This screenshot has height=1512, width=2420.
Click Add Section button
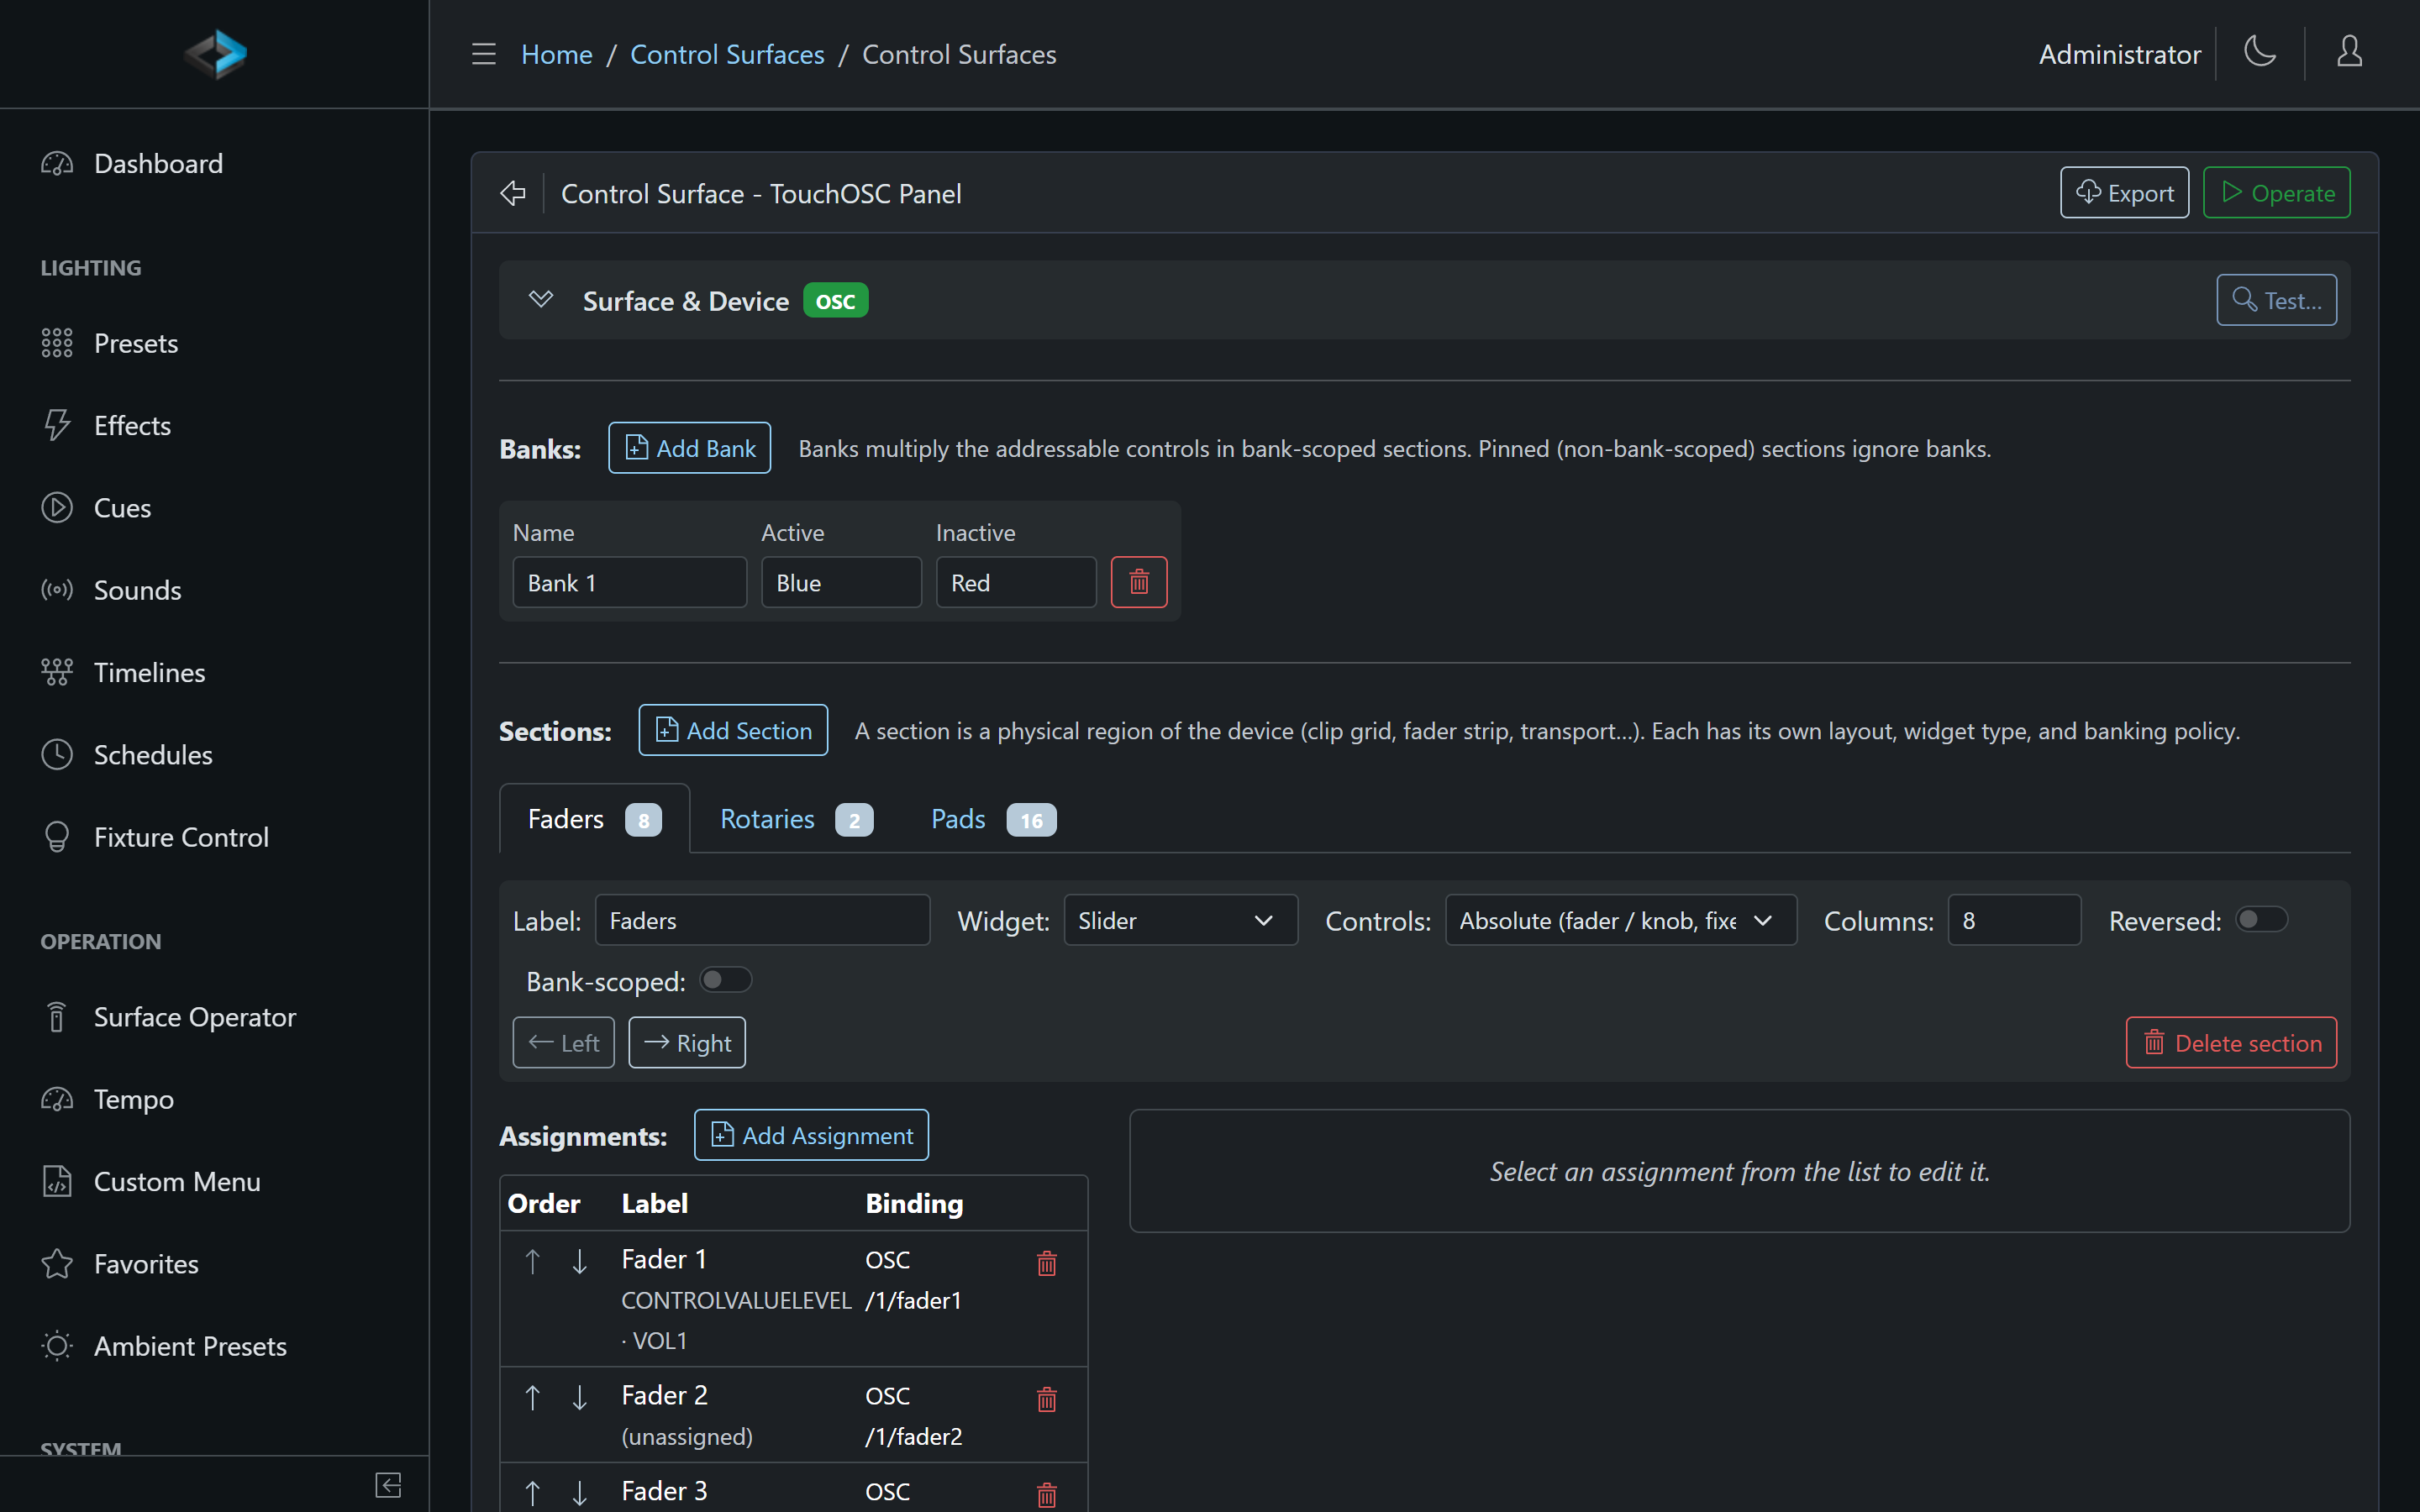(733, 730)
